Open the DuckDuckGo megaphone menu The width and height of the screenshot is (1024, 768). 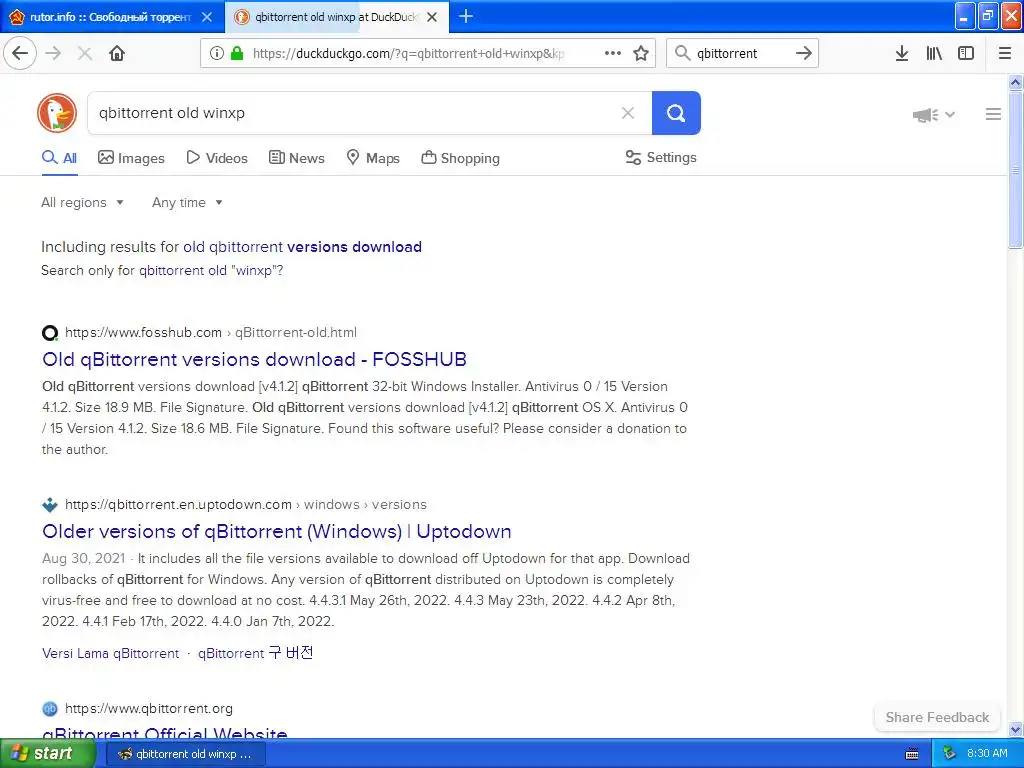coord(934,115)
